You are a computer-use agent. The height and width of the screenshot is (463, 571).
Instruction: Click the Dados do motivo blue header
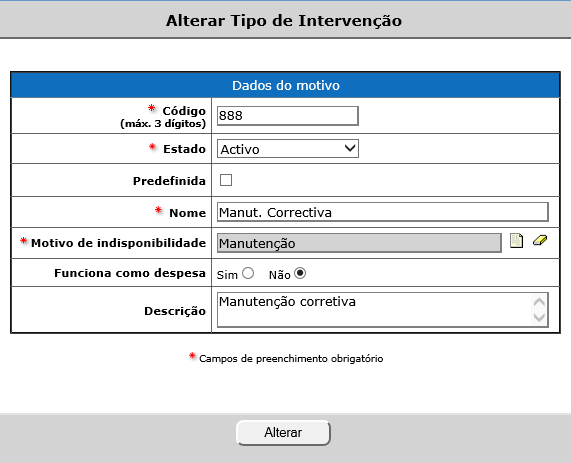pos(286,85)
